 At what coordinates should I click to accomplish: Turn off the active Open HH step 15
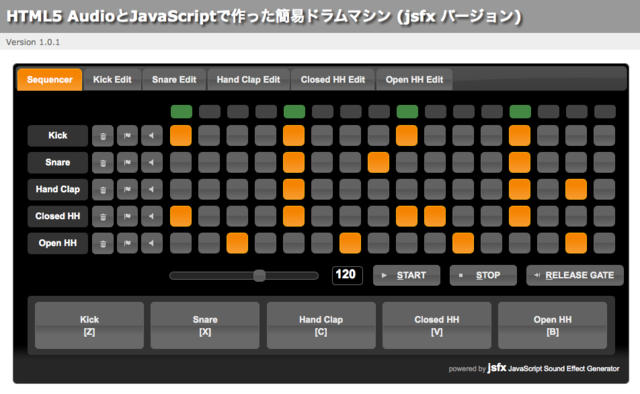[576, 243]
